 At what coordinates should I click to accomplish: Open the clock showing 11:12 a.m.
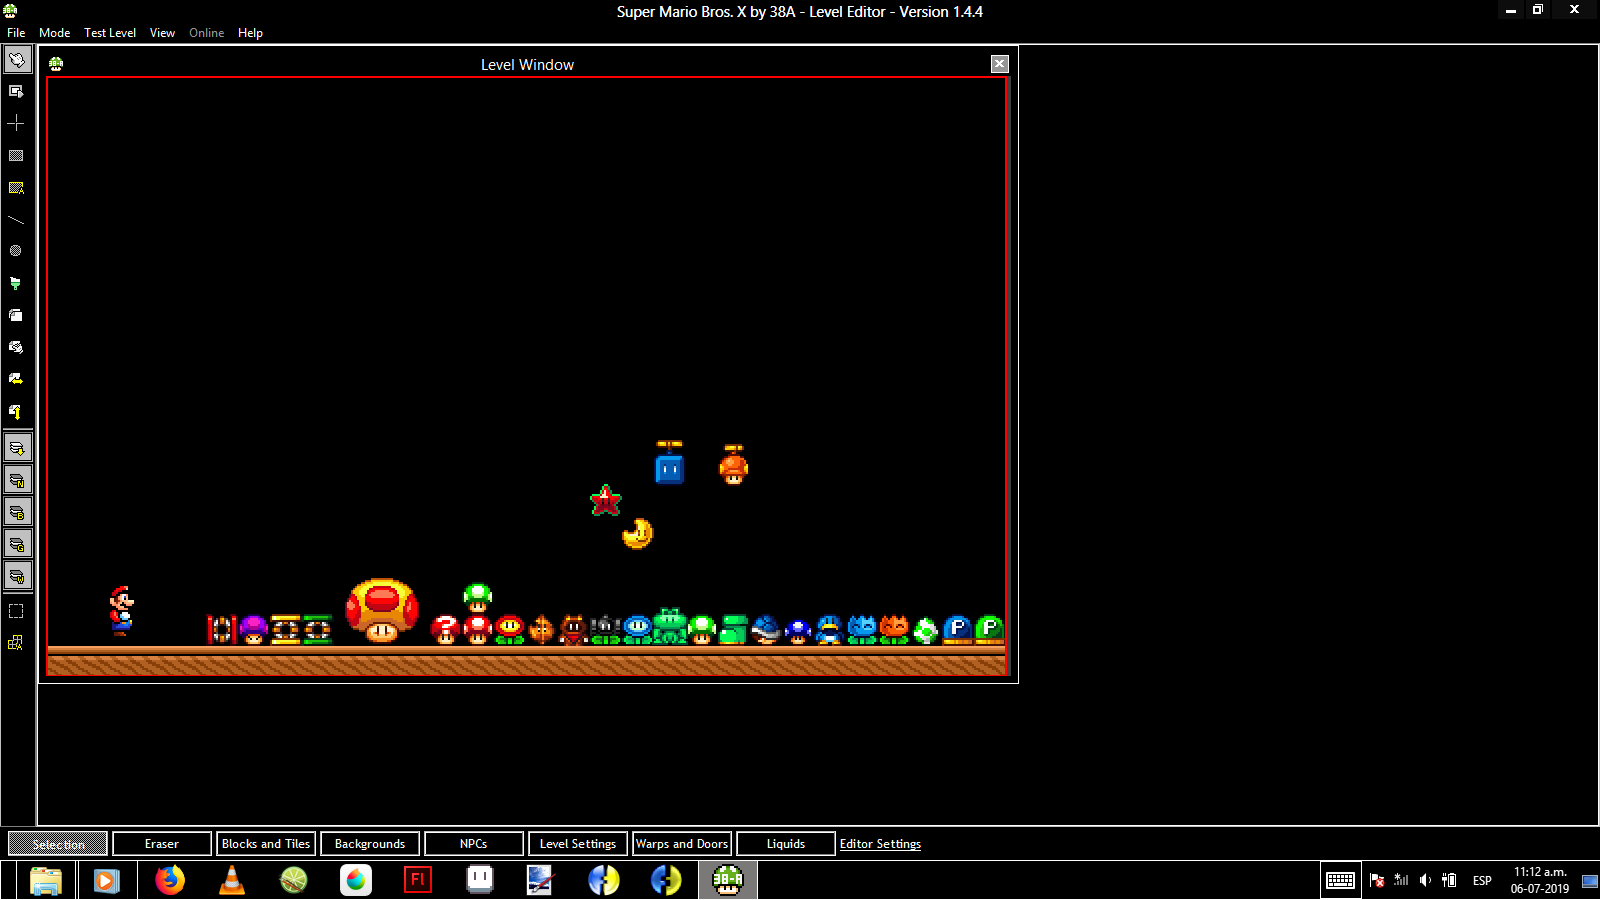tap(1540, 880)
